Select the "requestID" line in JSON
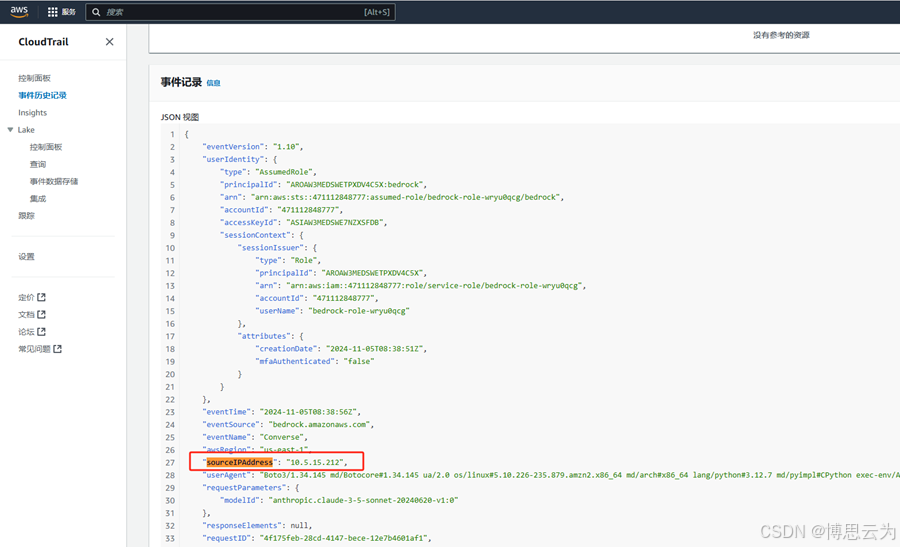 (317, 538)
